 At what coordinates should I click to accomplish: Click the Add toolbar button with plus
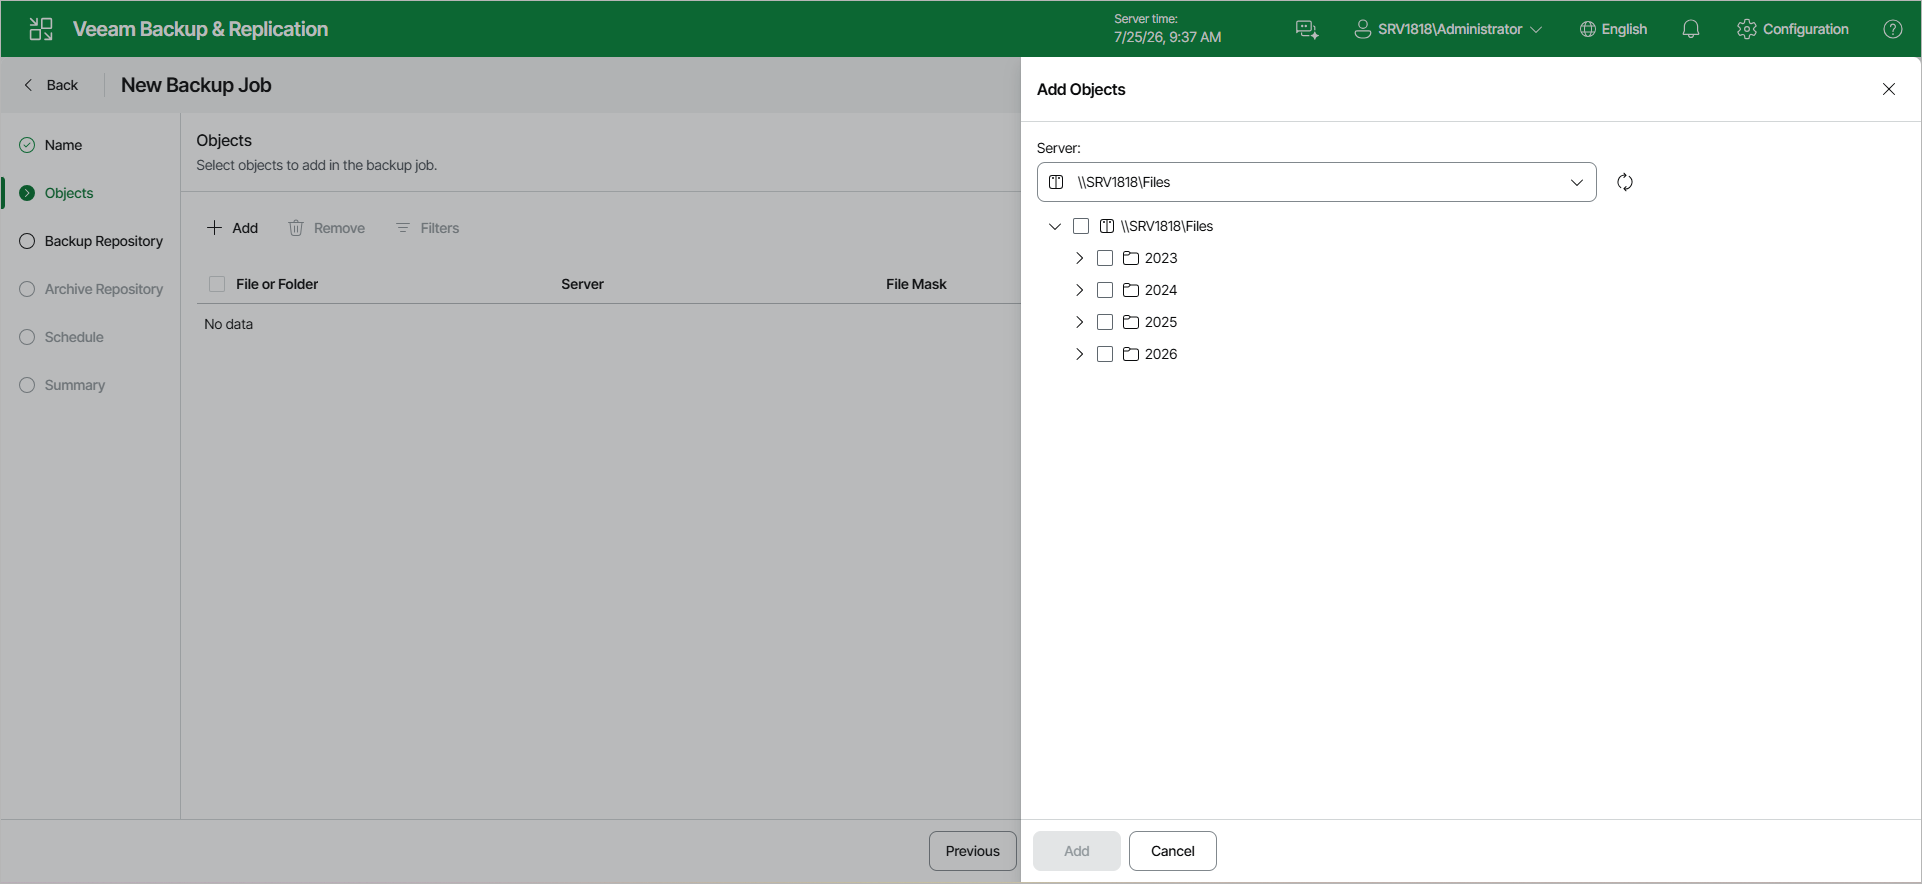(x=232, y=228)
